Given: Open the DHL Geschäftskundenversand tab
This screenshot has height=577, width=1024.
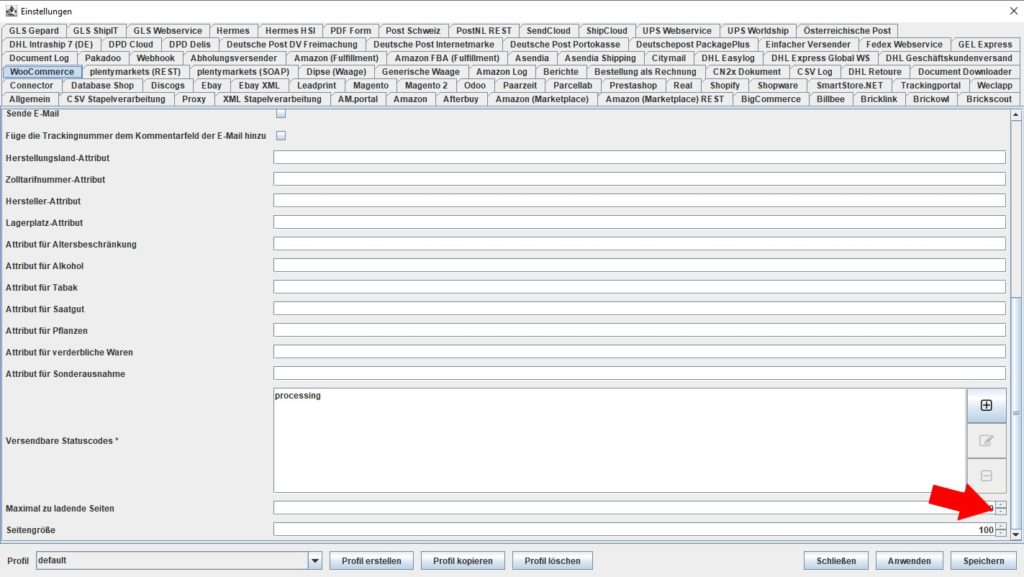Looking at the screenshot, I should [x=949, y=58].
